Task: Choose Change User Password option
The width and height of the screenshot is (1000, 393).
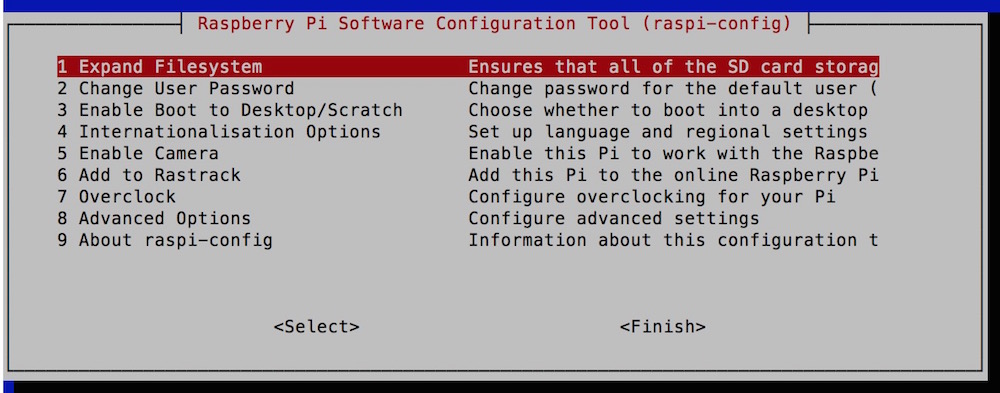Action: point(175,89)
